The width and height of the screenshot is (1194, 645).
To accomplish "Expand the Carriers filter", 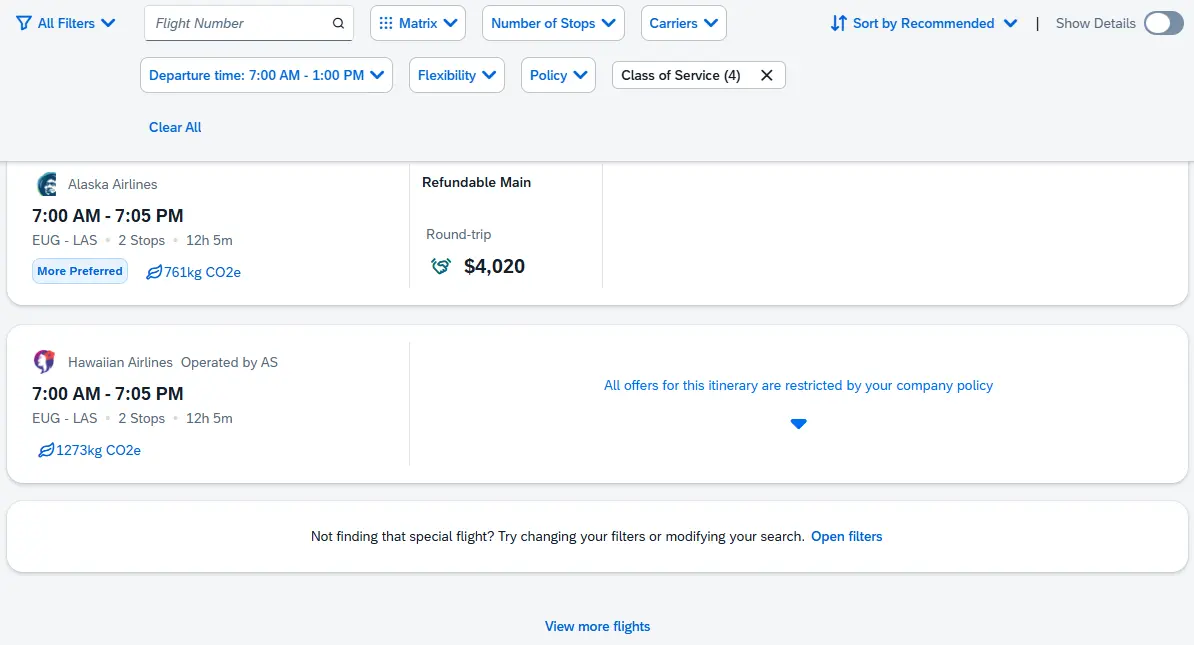I will pos(684,23).
